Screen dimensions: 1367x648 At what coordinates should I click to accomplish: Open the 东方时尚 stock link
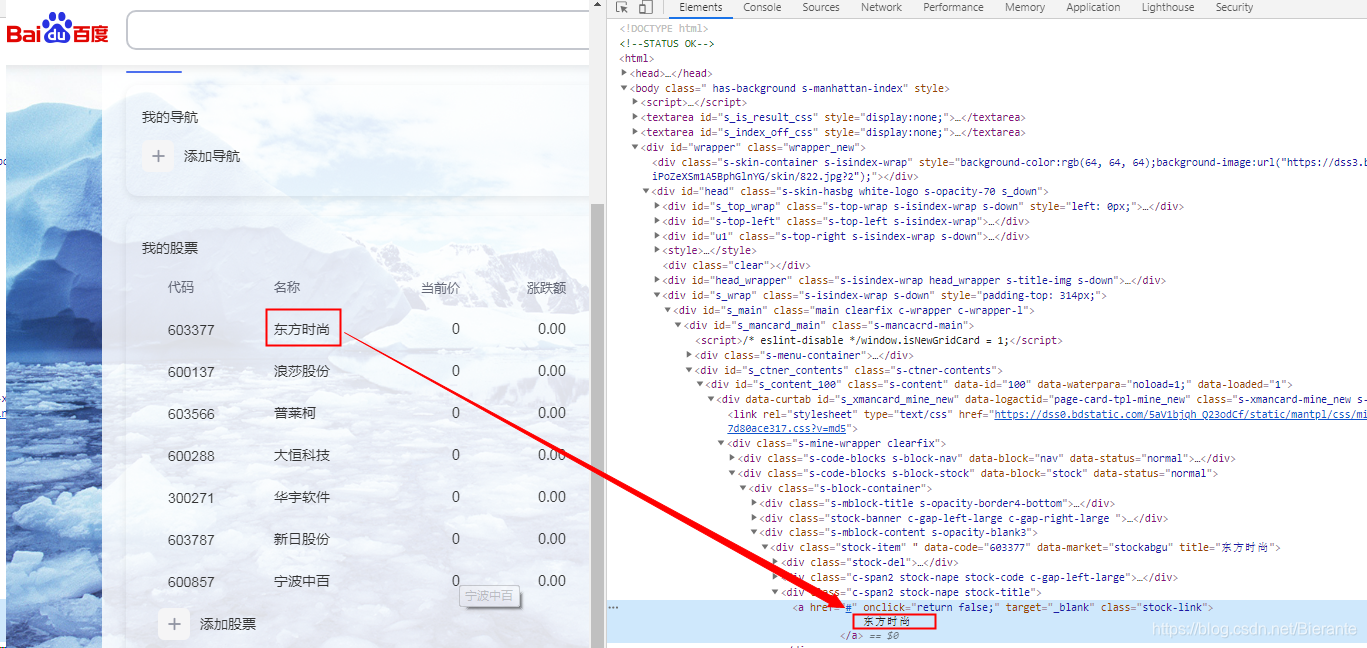click(x=302, y=329)
